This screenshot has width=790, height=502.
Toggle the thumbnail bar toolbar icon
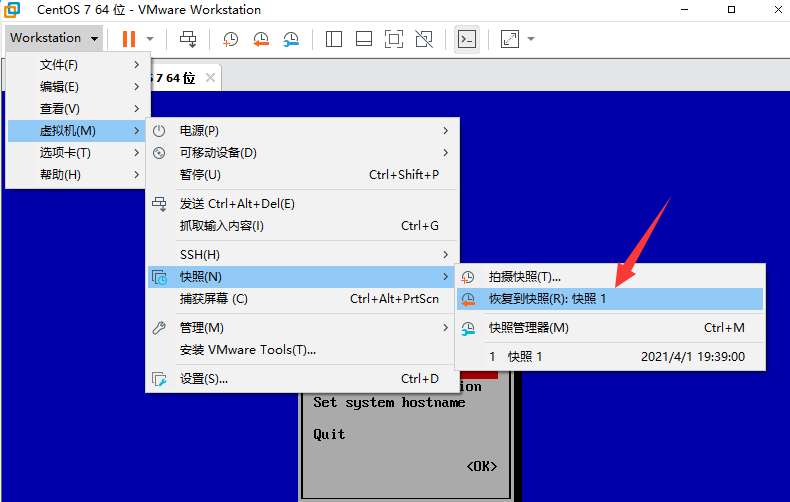point(364,39)
